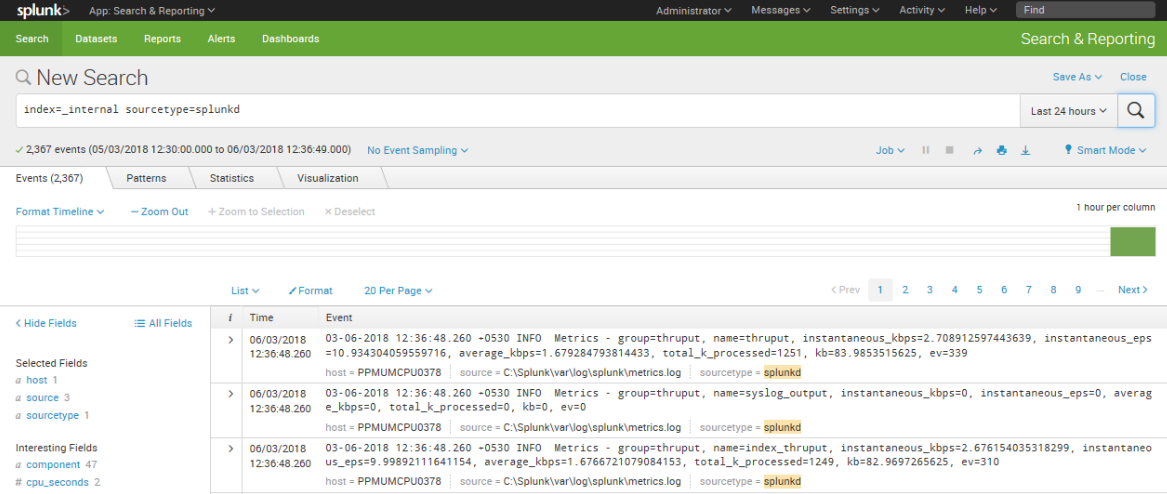The width and height of the screenshot is (1167, 494).
Task: Expand the first event at 12:36:48.260 thruput
Action: point(230,339)
